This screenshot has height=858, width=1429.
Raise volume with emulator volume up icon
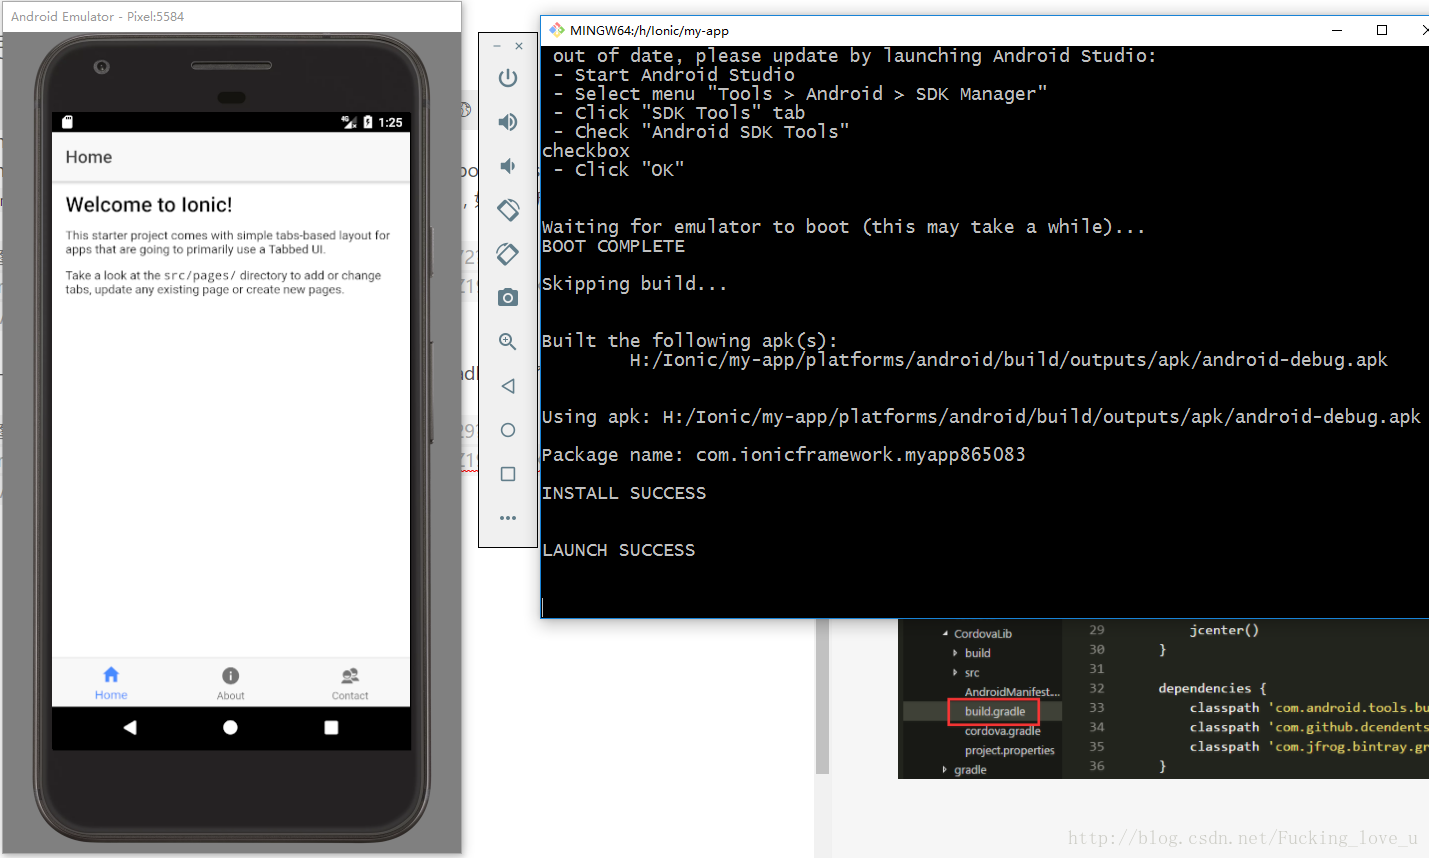[x=508, y=122]
